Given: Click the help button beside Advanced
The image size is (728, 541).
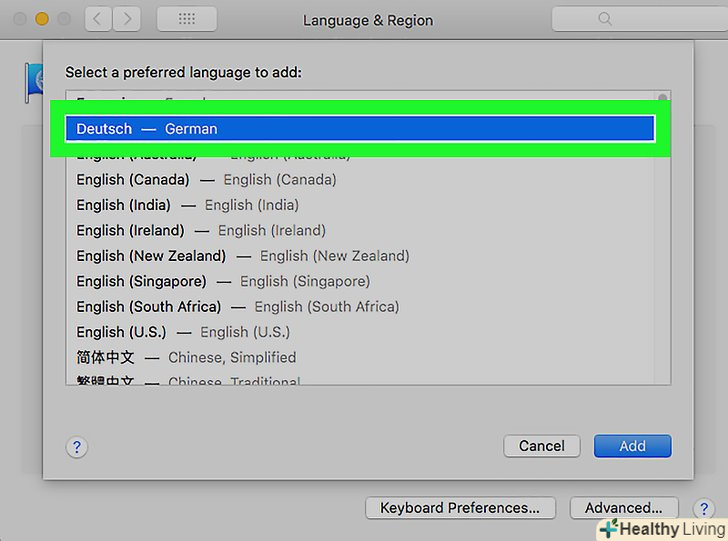Looking at the screenshot, I should point(704,508).
